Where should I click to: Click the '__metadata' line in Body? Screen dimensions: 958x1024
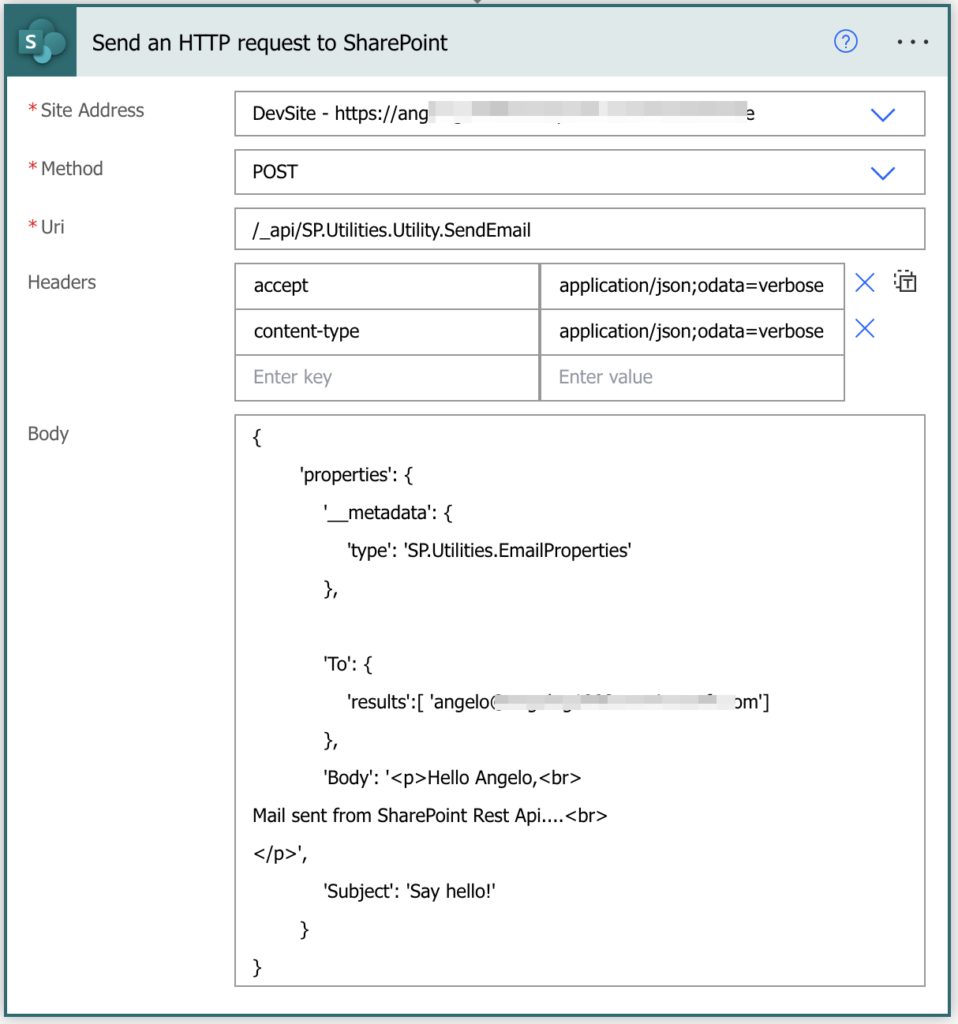(388, 513)
